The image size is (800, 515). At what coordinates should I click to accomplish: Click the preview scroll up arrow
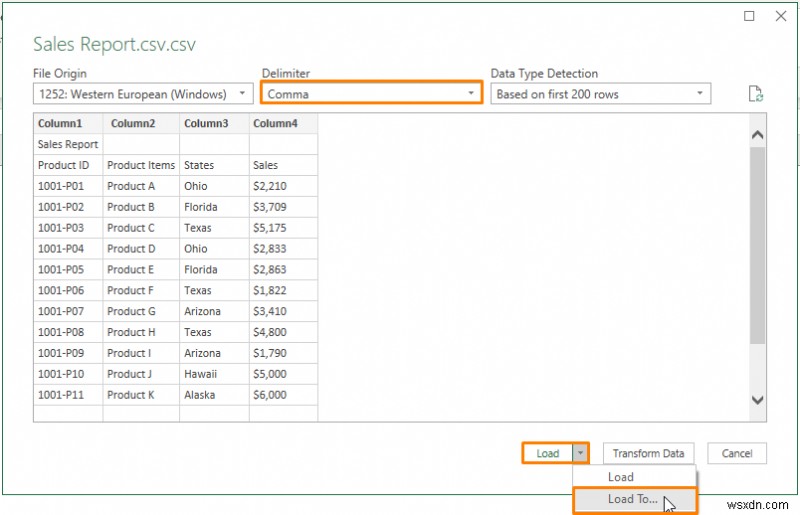758,135
